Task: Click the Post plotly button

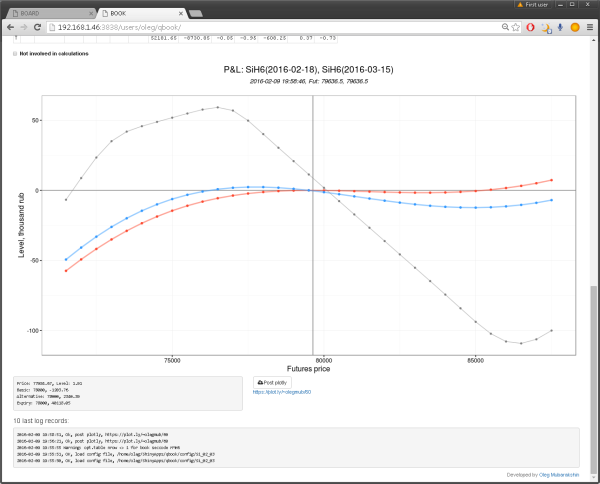Action: 272,383
